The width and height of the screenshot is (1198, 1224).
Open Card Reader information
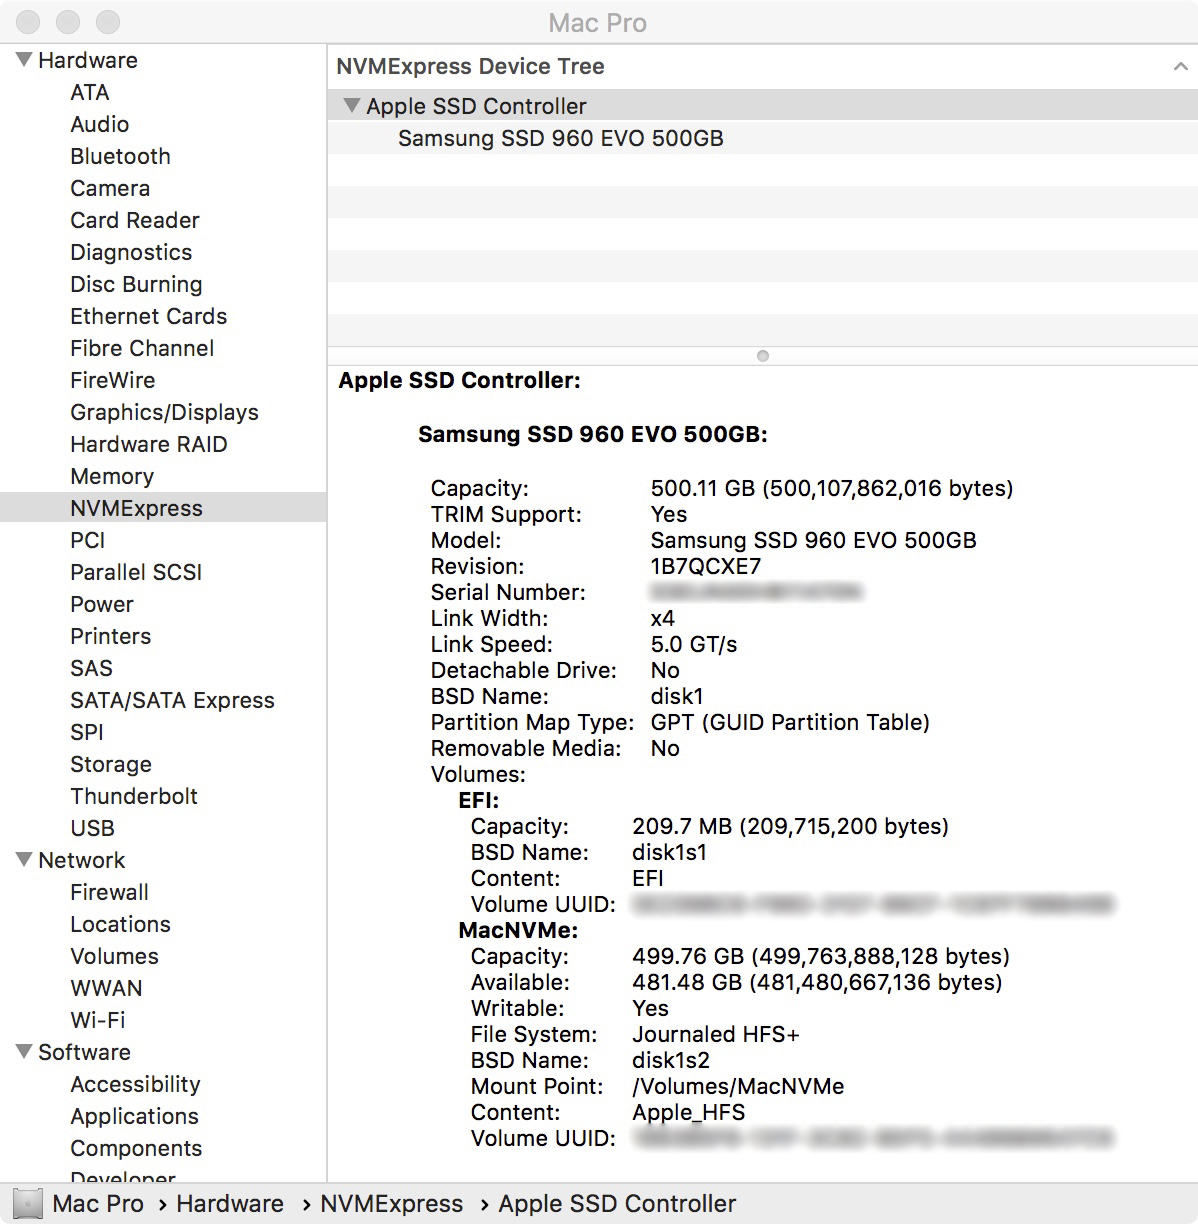coord(135,220)
